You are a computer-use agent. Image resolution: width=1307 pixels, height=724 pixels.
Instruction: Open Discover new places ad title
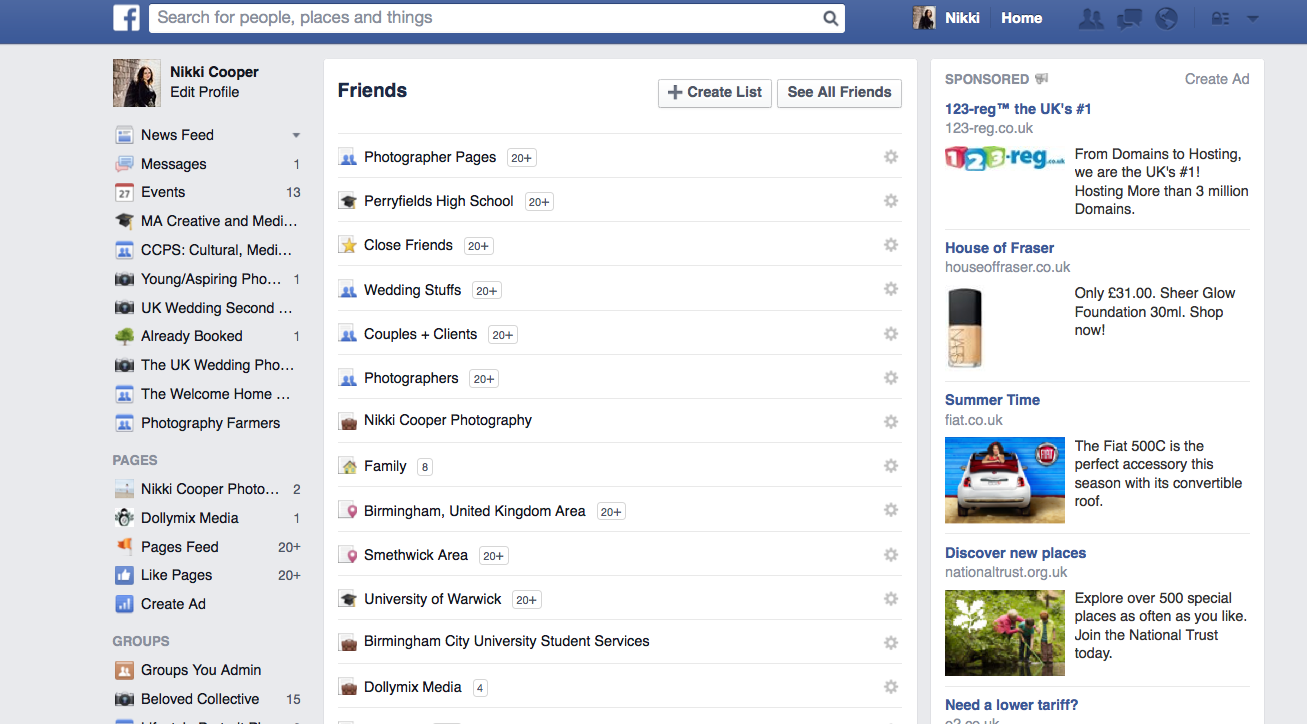[1015, 553]
